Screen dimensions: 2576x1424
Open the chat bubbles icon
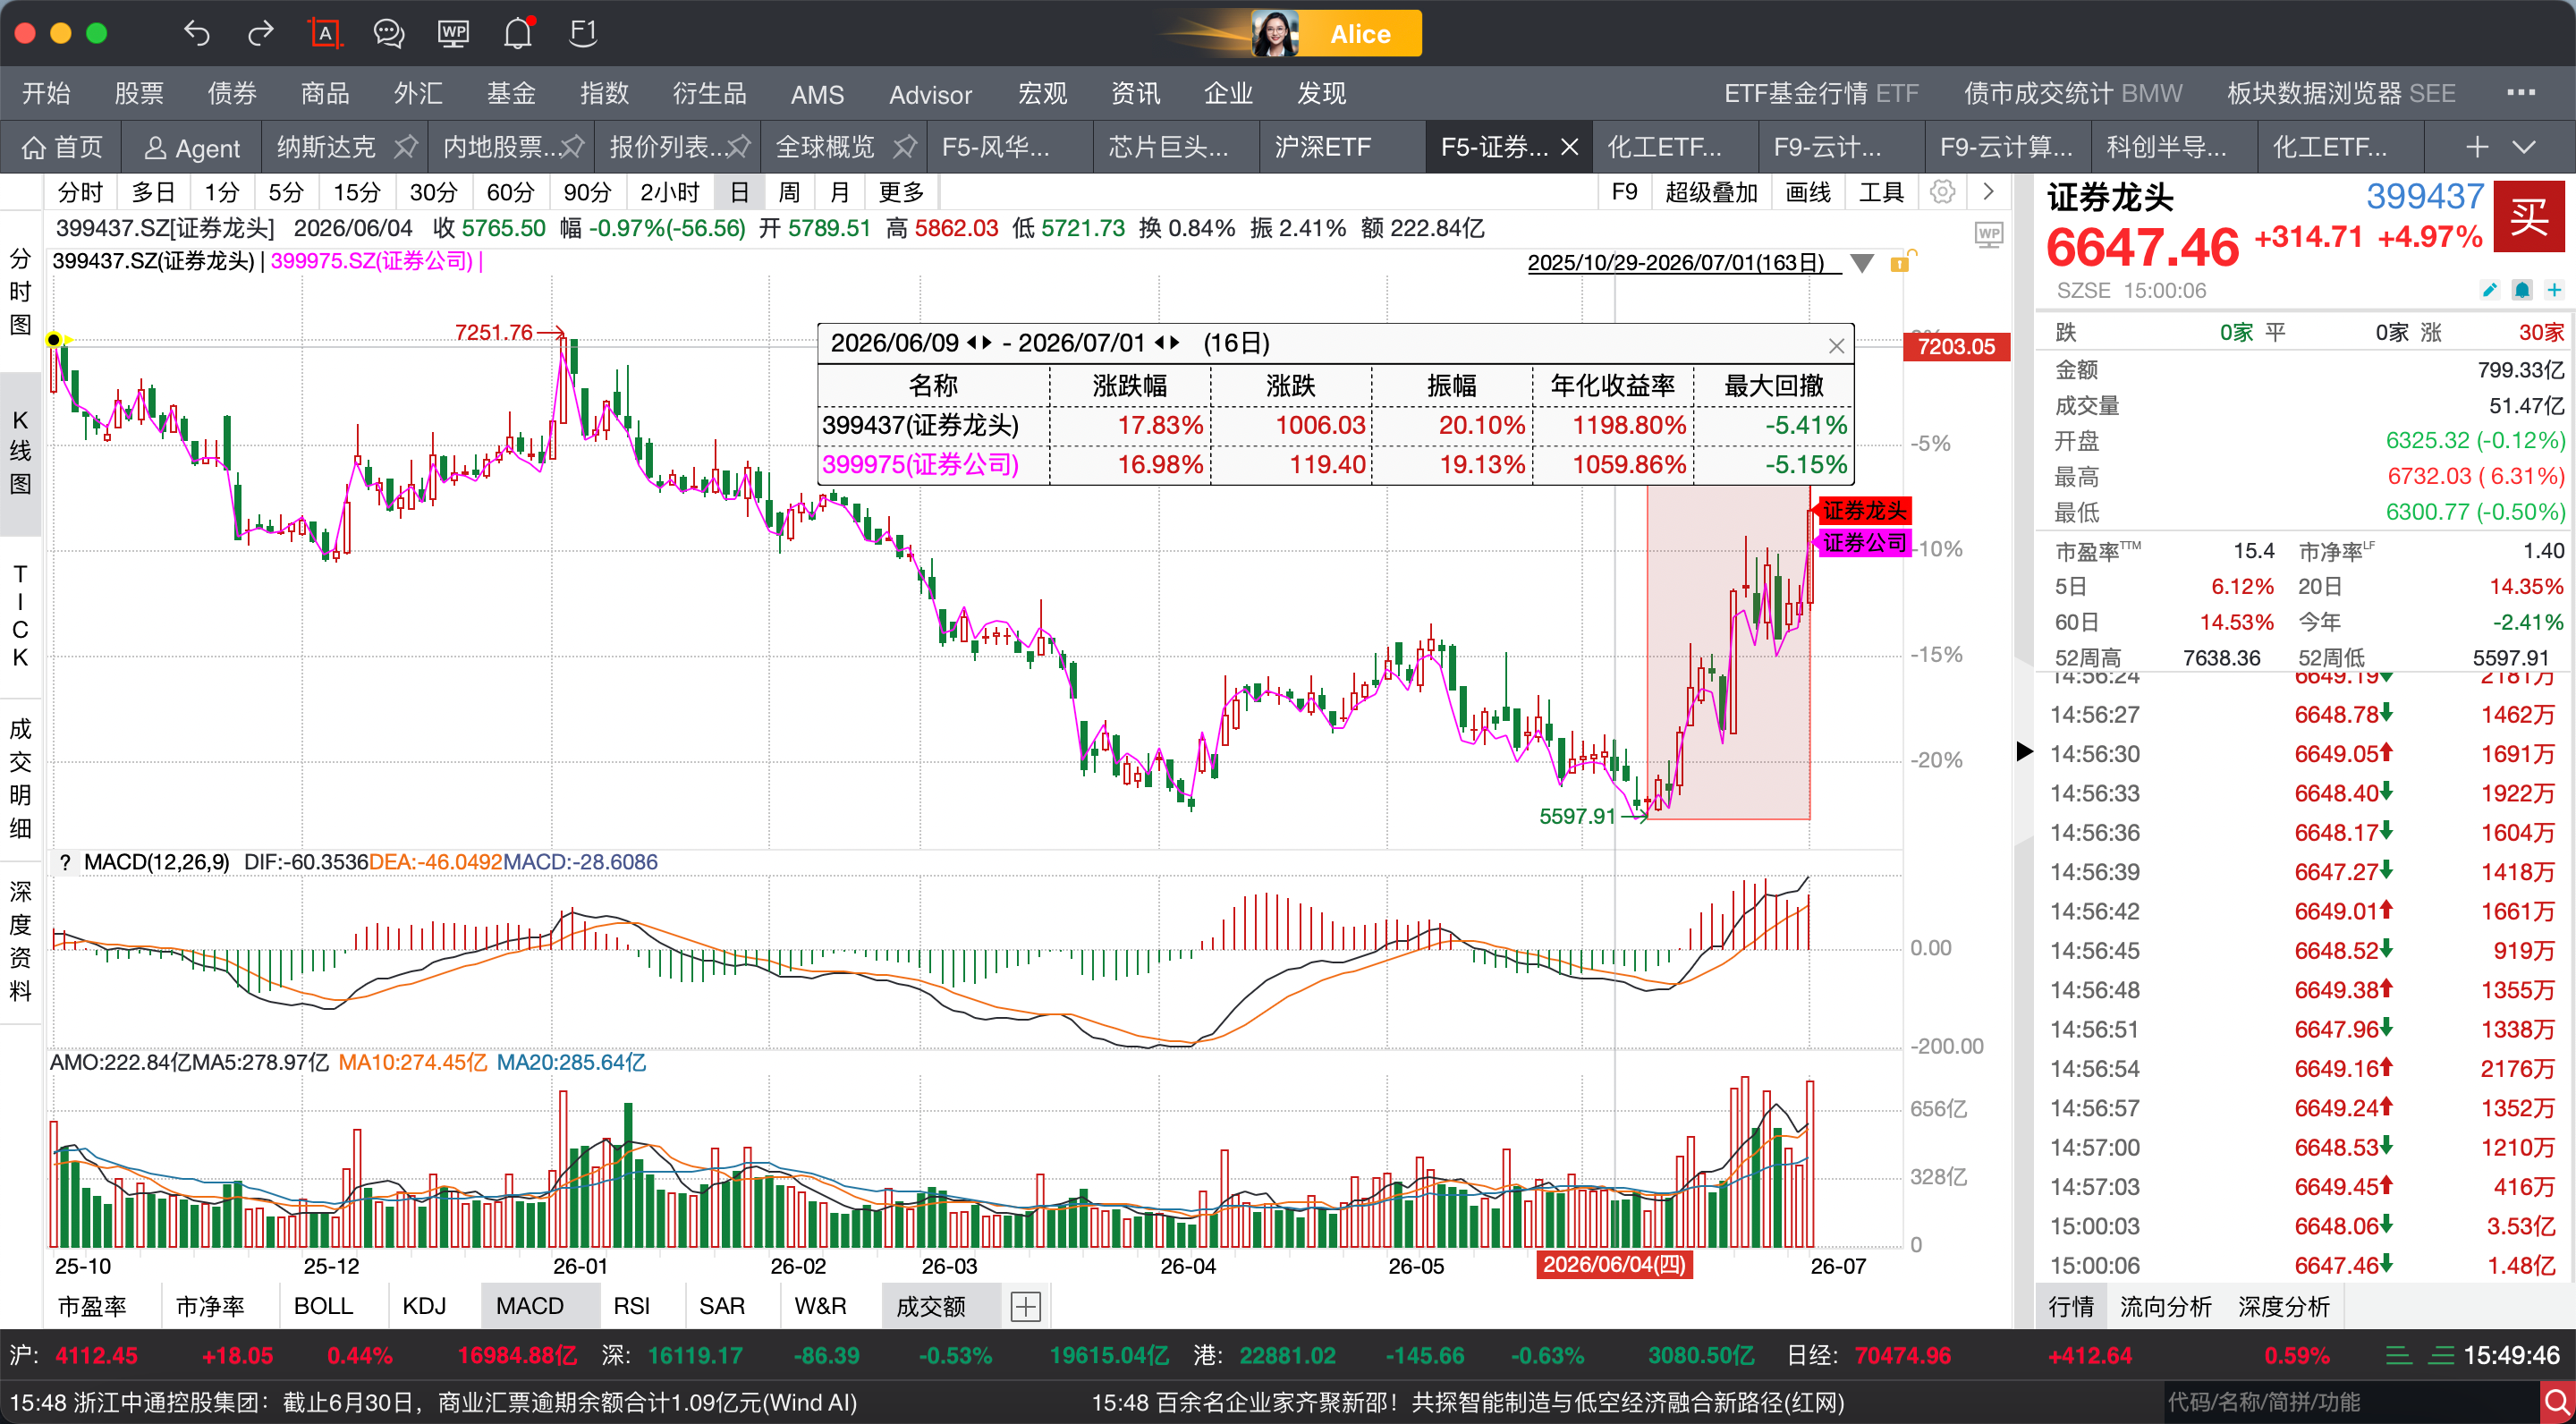click(x=388, y=34)
